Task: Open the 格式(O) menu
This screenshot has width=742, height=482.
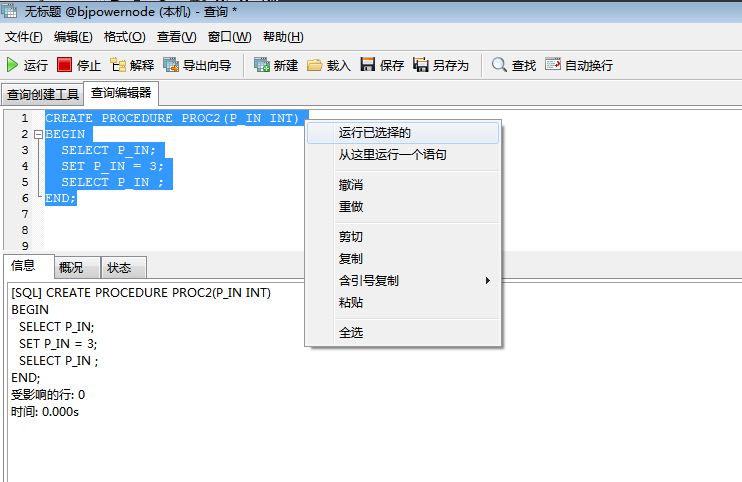Action: pyautogui.click(x=124, y=37)
